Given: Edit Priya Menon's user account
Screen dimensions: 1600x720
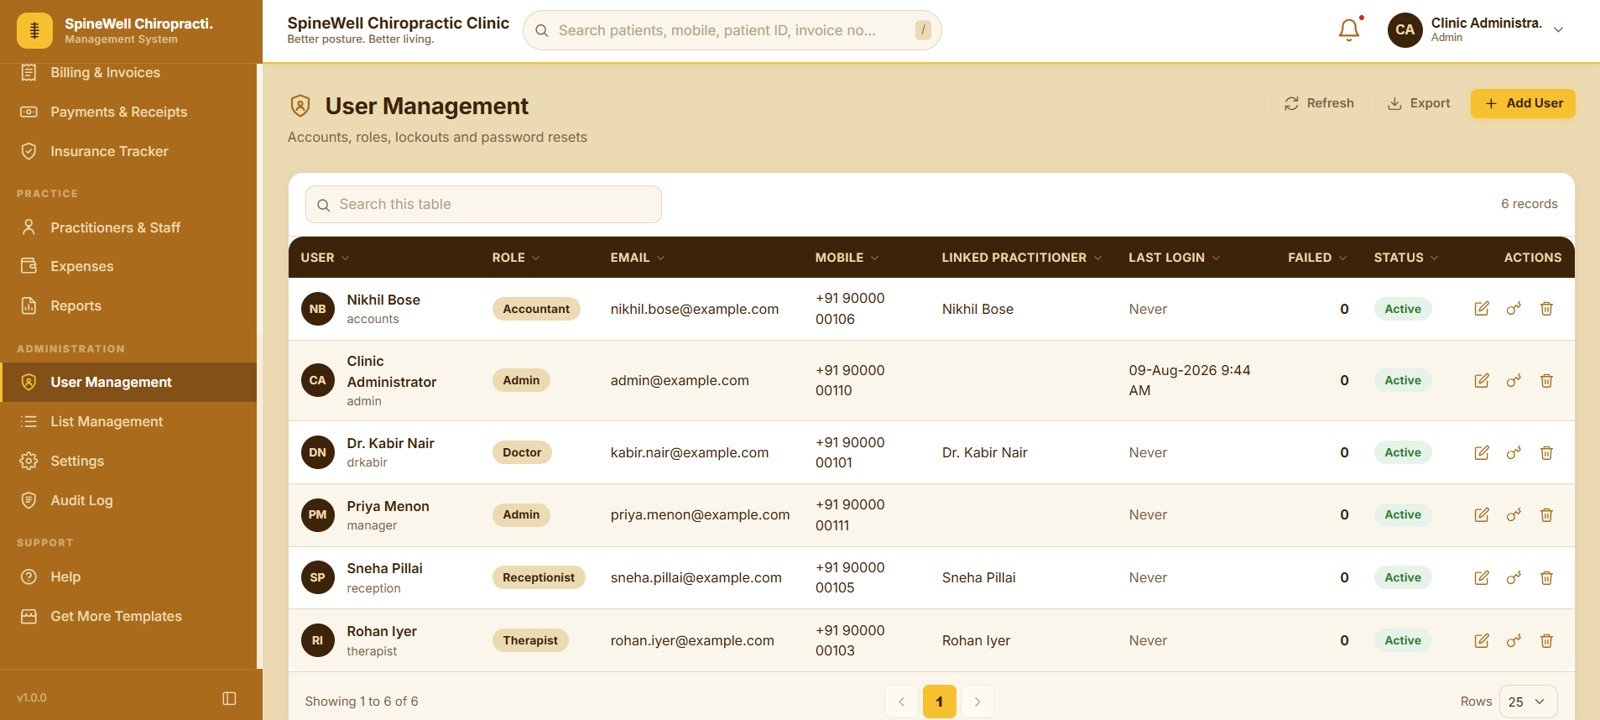Looking at the screenshot, I should pos(1482,515).
